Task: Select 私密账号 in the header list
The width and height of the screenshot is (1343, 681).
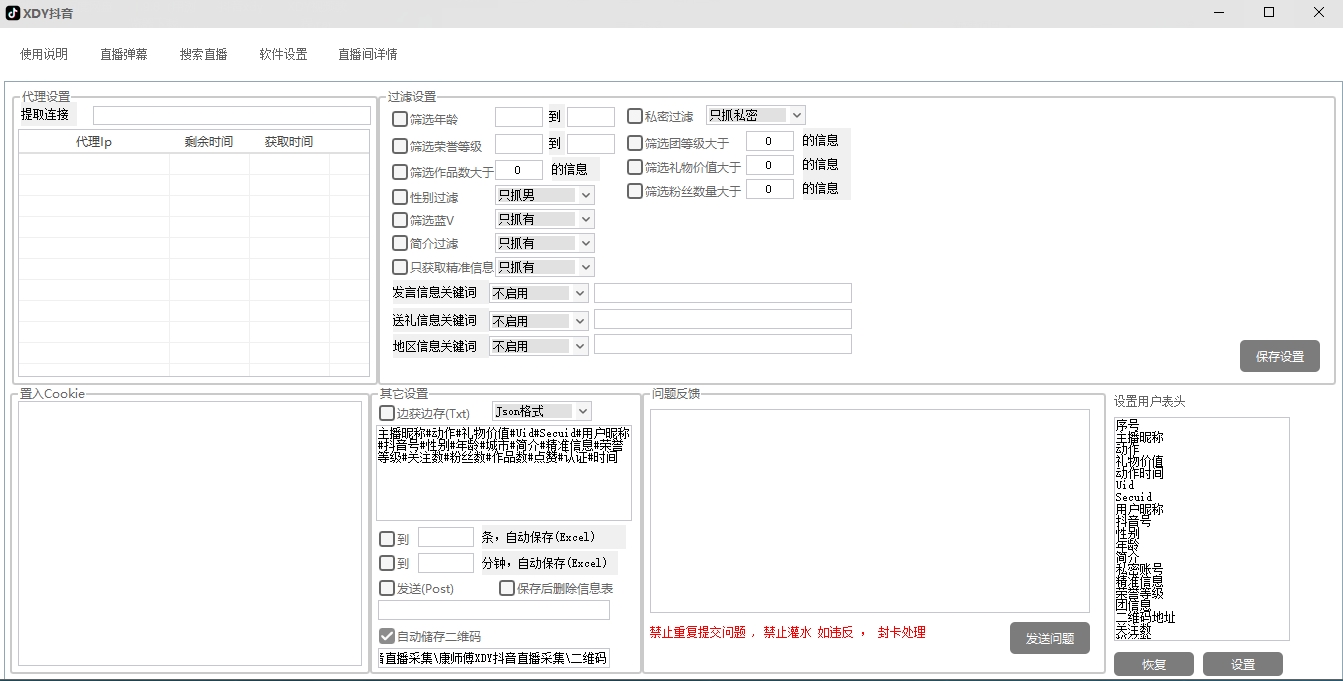Action: coord(1139,569)
